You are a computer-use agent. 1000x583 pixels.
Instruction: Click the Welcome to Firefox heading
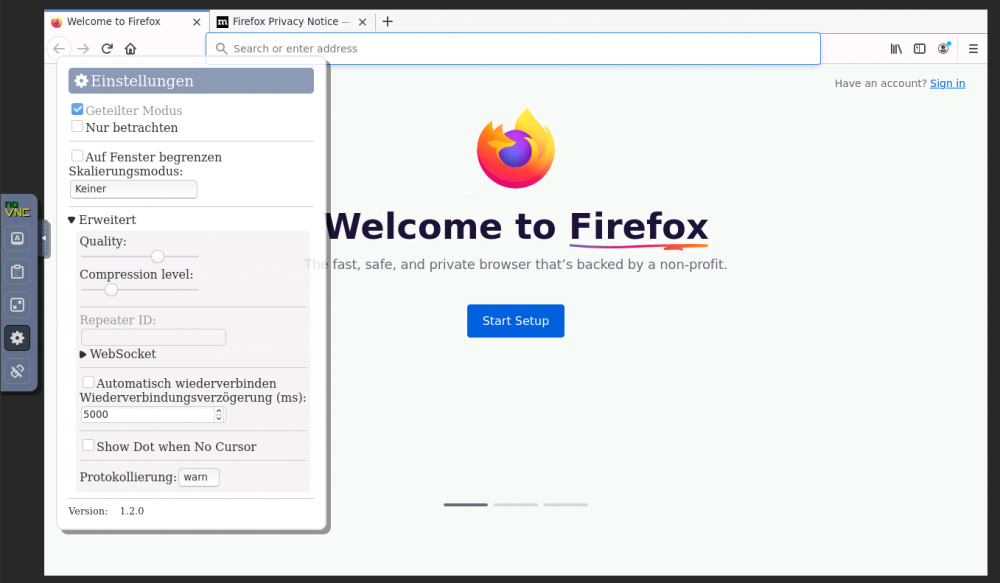pyautogui.click(x=517, y=226)
